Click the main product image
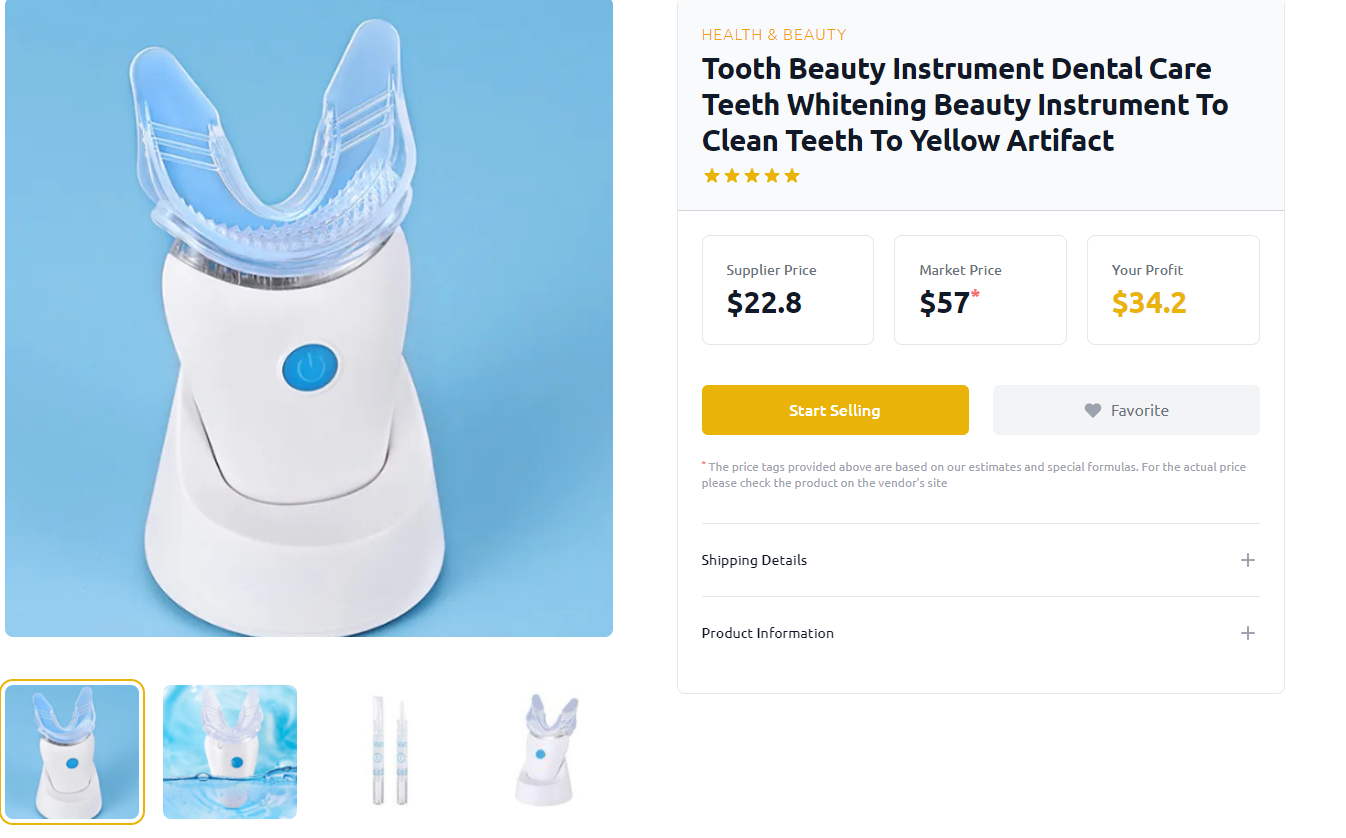Viewport: 1346px width, 838px height. [x=309, y=316]
